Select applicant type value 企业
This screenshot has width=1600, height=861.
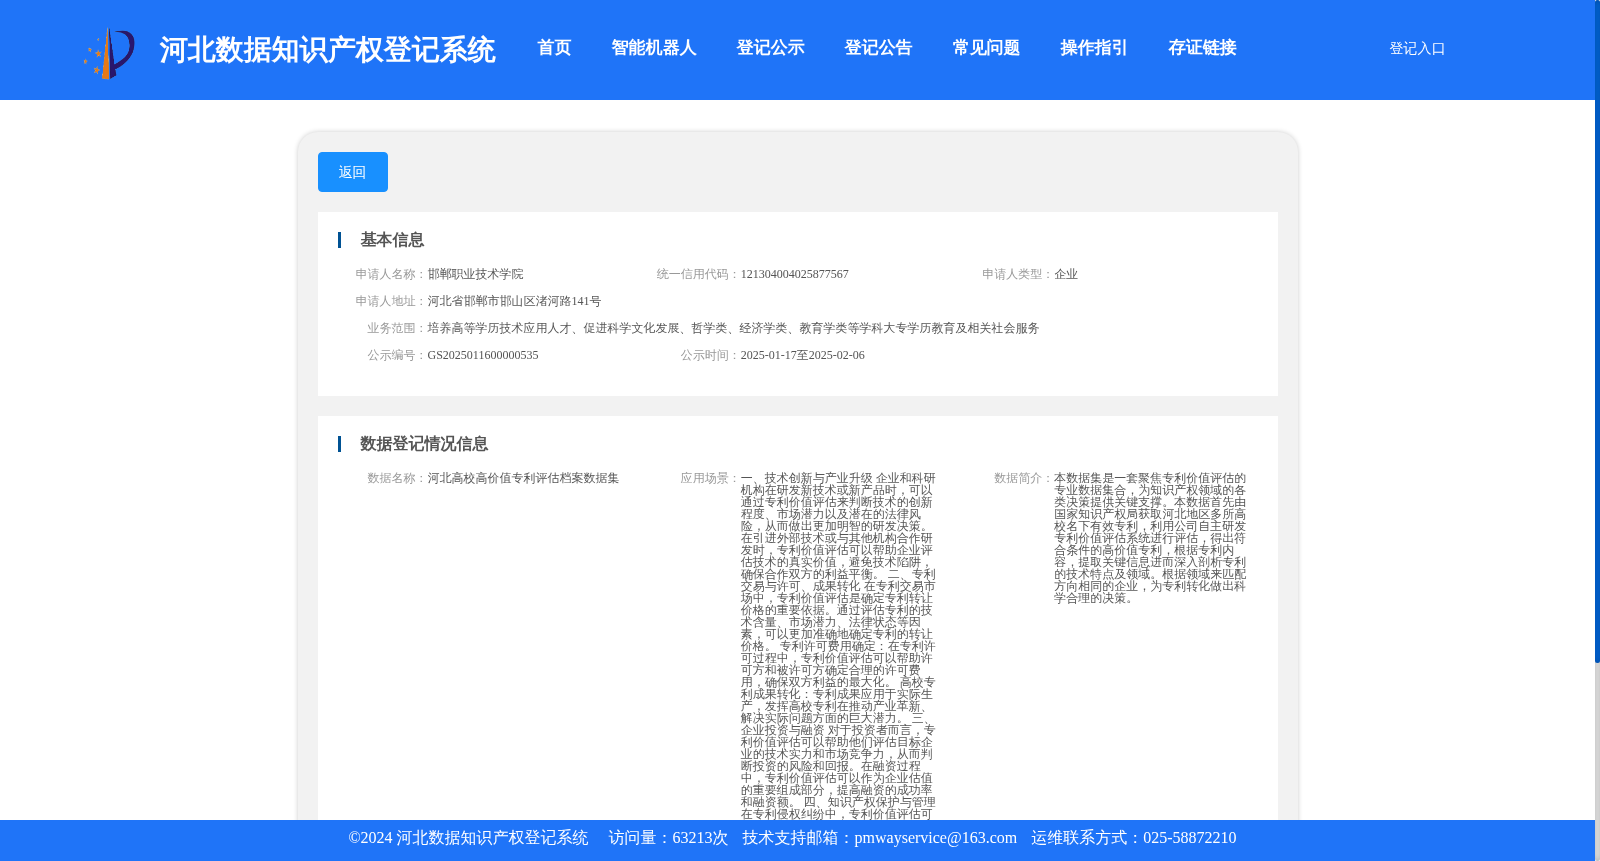pos(1066,274)
